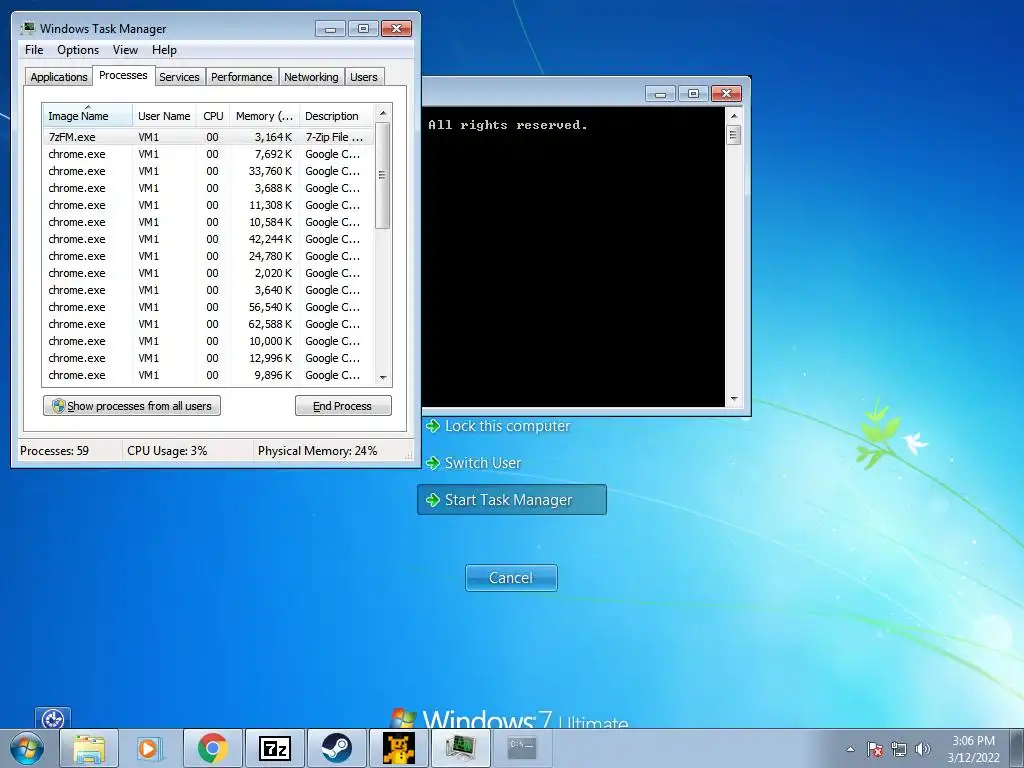This screenshot has width=1024, height=768.
Task: Click the End Process button
Action: 344,406
